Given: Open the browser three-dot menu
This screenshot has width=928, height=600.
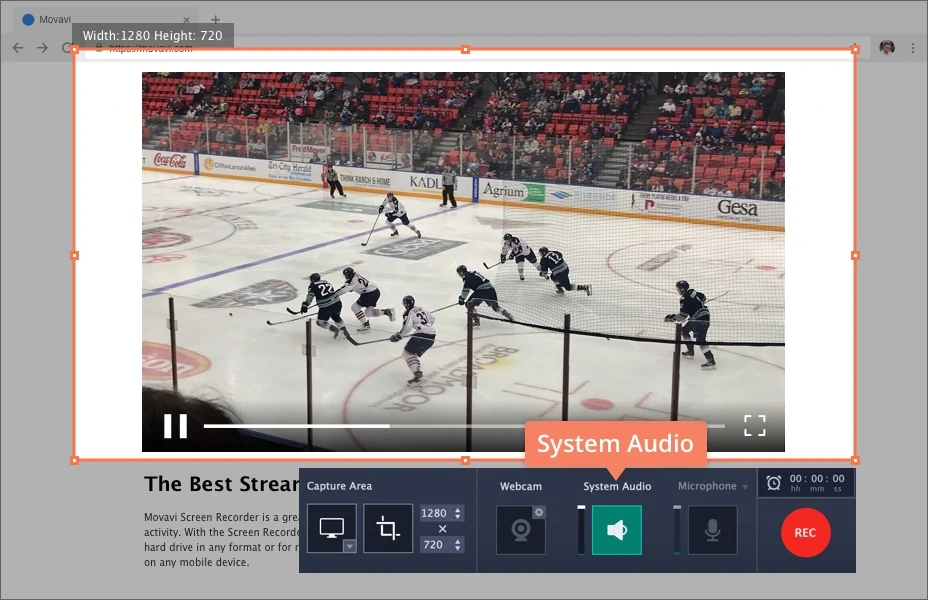Looking at the screenshot, I should (913, 48).
